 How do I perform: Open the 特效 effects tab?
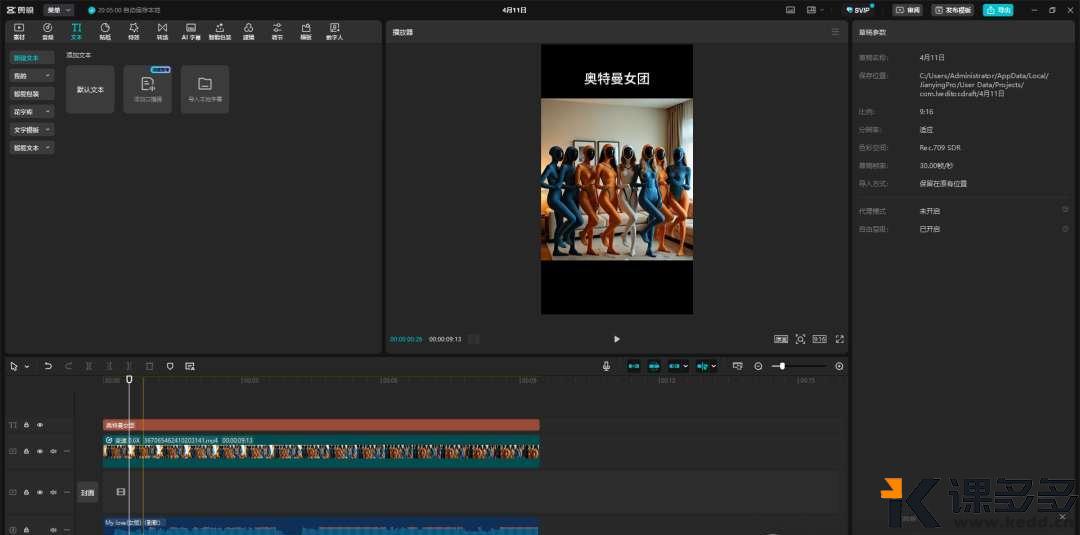pos(134,31)
